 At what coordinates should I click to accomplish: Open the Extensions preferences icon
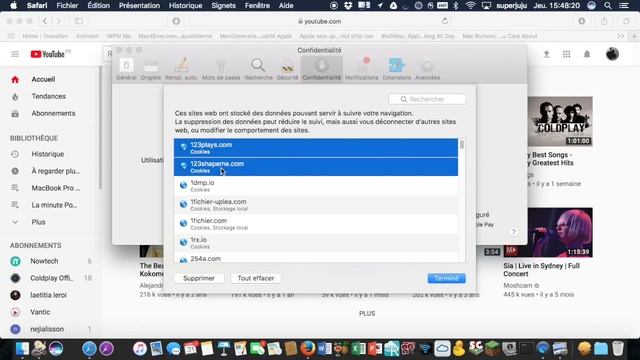tap(396, 69)
